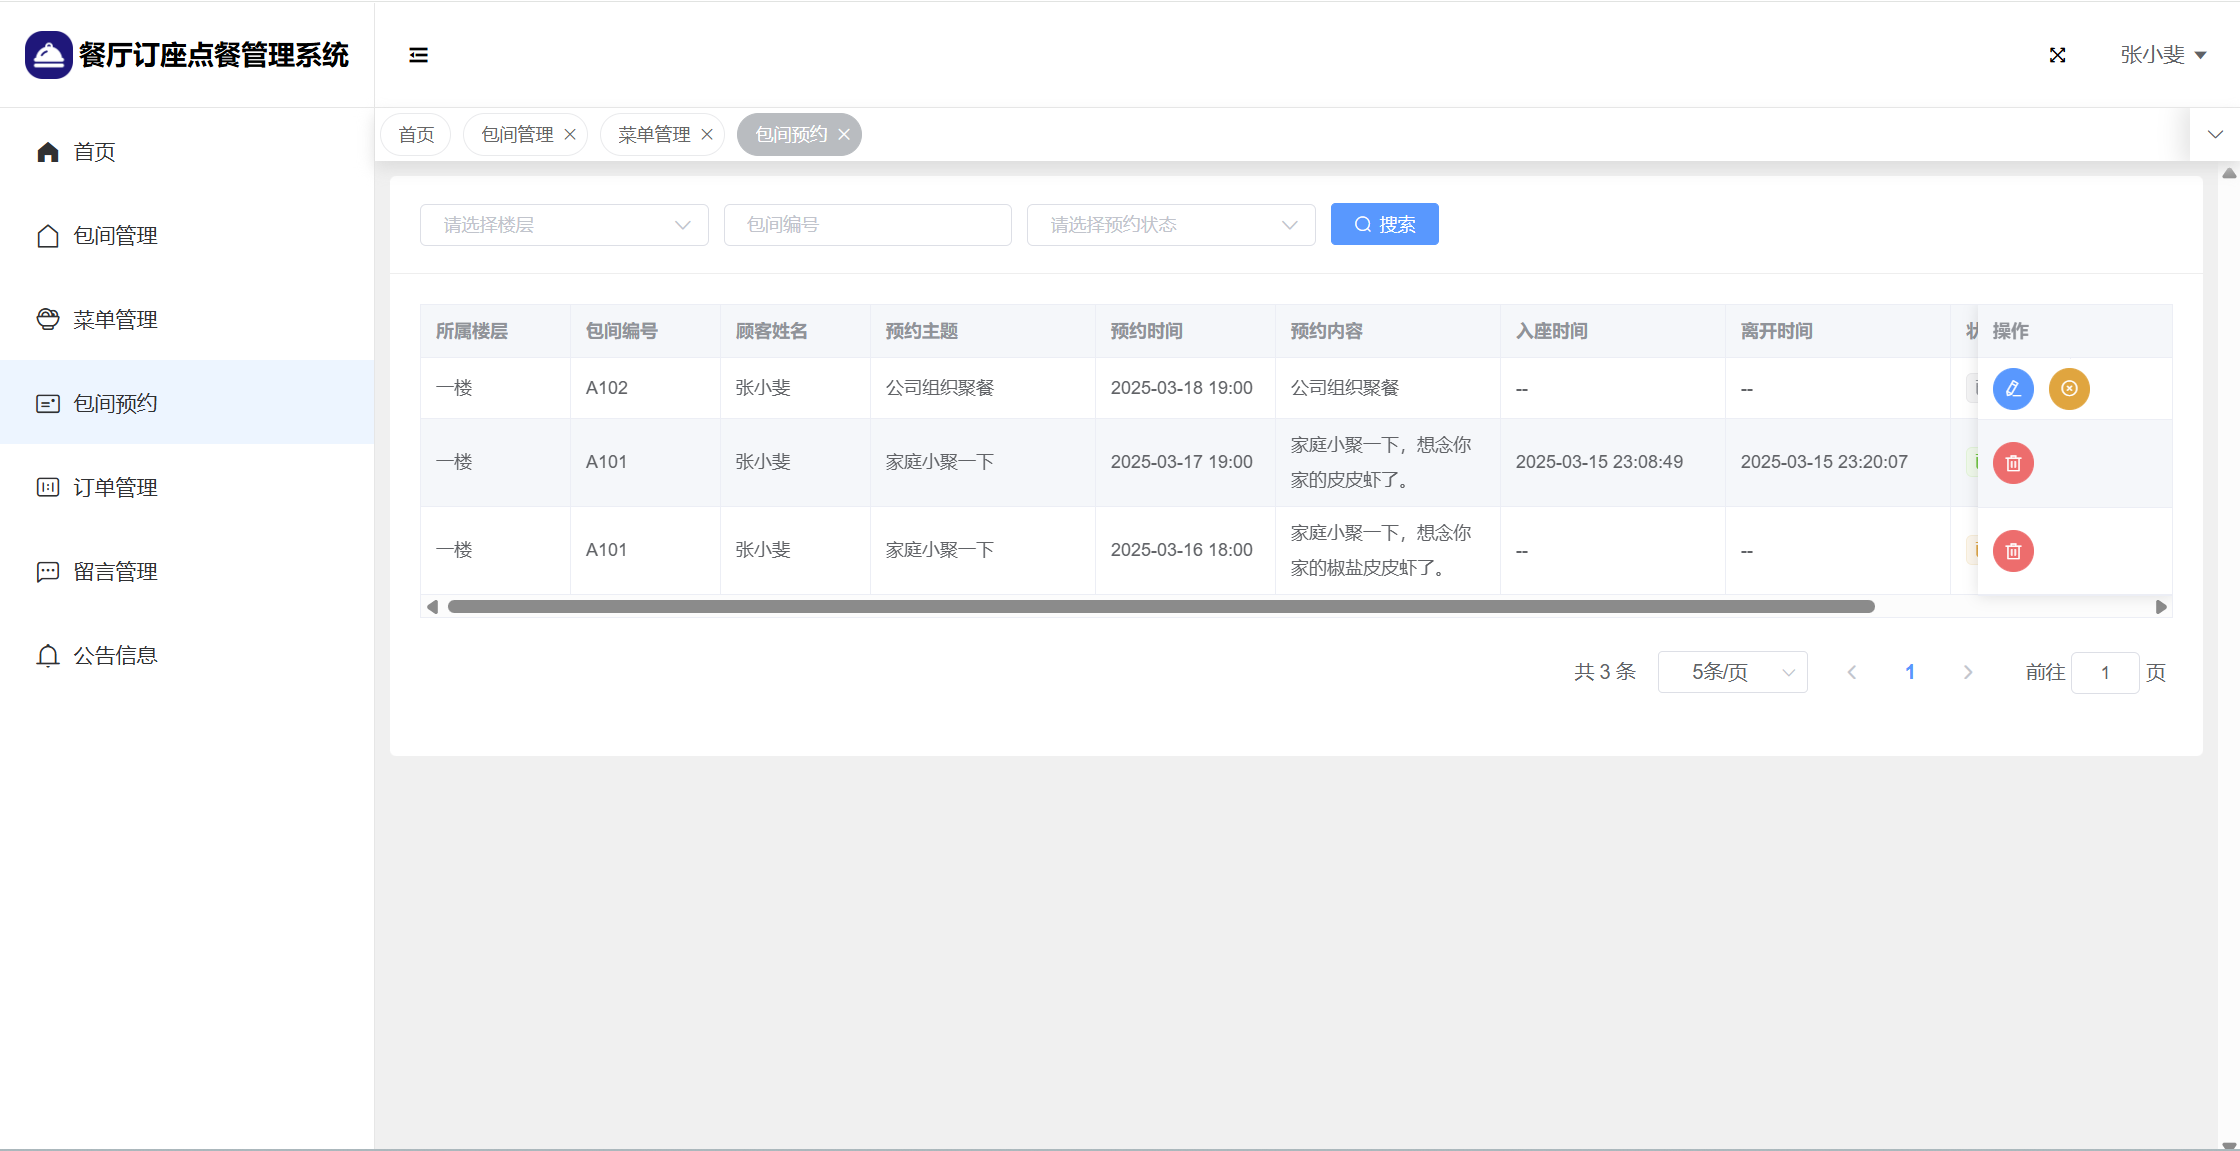Image resolution: width=2240 pixels, height=1151 pixels.
Task: Click orange cancel icon for A102 reservation
Action: [2069, 389]
